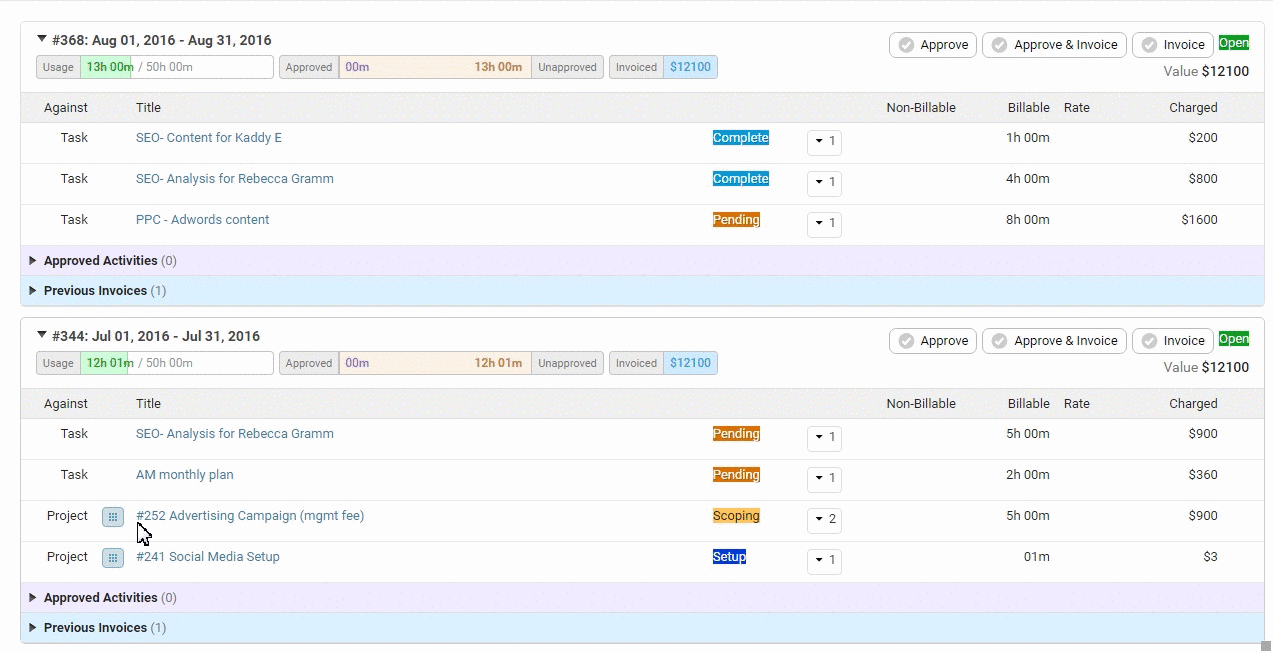Viewport: 1273px width, 653px height.
Task: Click the Open status badge on period #344
Action: (x=1233, y=339)
